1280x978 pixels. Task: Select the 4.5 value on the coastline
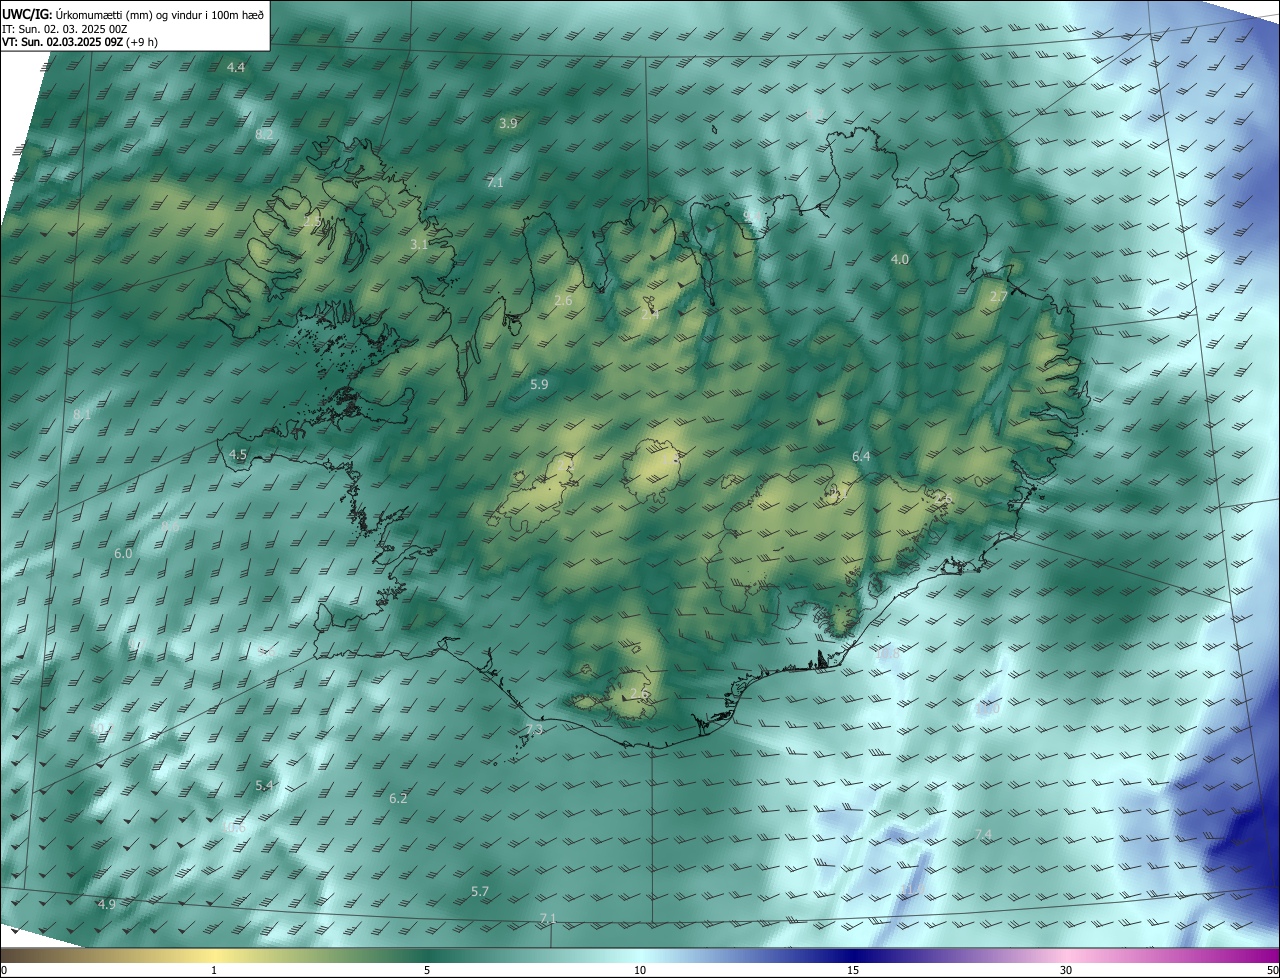click(x=238, y=454)
